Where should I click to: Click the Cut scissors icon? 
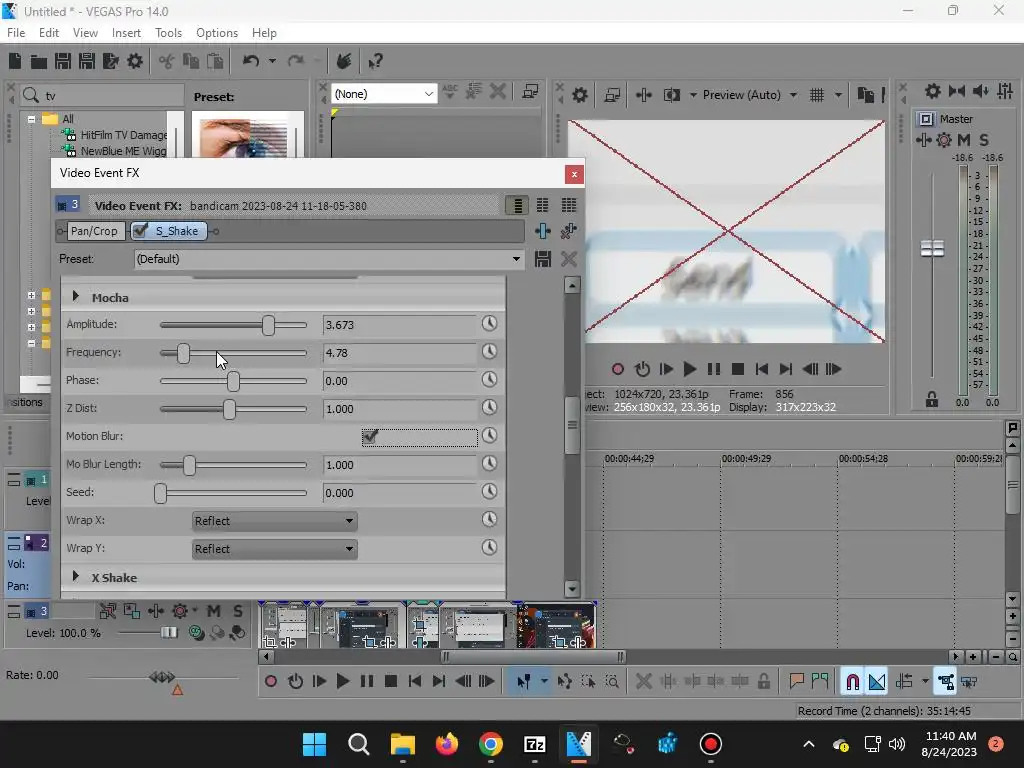tap(167, 61)
